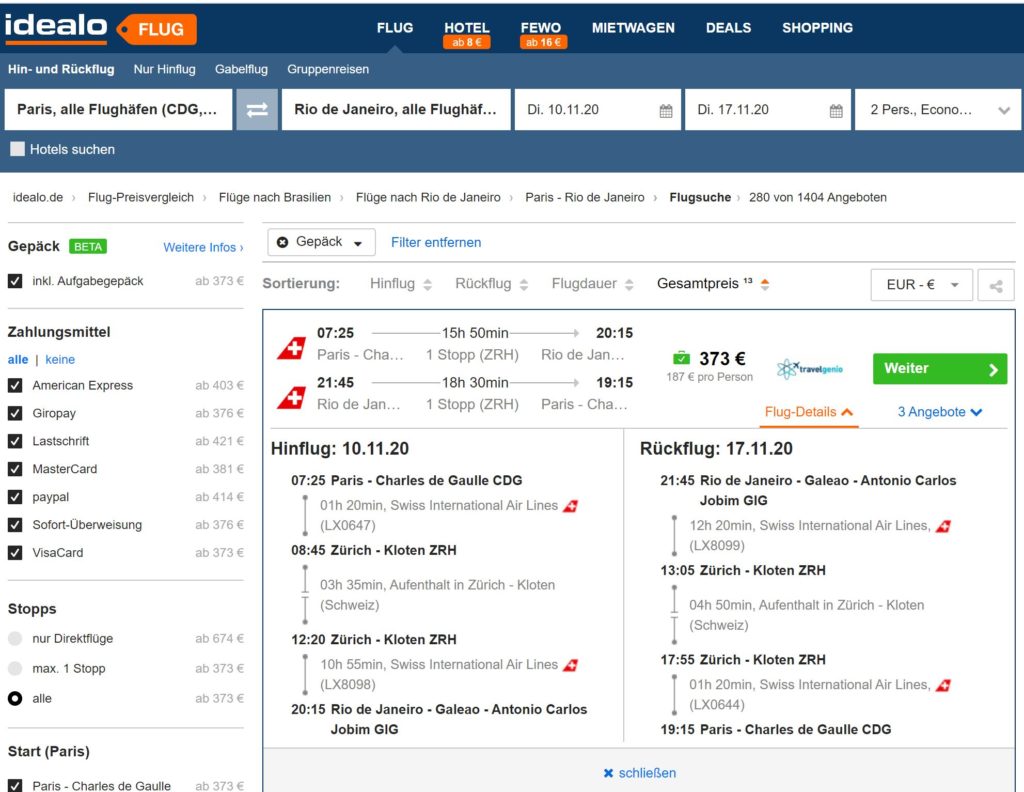The width and height of the screenshot is (1024, 792).
Task: Uncheck VisaCard payment option
Action: pyautogui.click(x=15, y=553)
